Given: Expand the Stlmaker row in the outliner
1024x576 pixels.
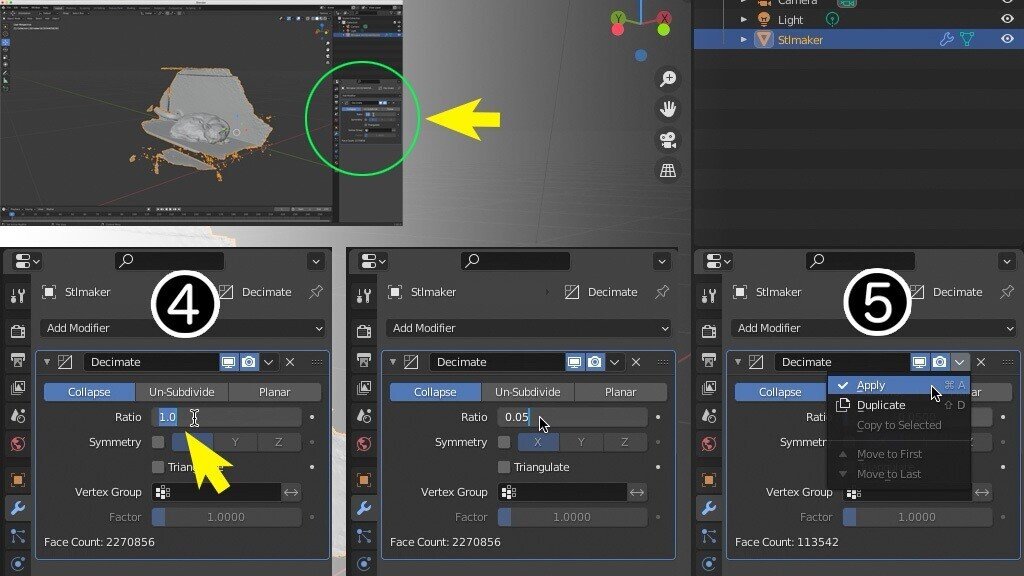Looking at the screenshot, I should tap(743, 40).
